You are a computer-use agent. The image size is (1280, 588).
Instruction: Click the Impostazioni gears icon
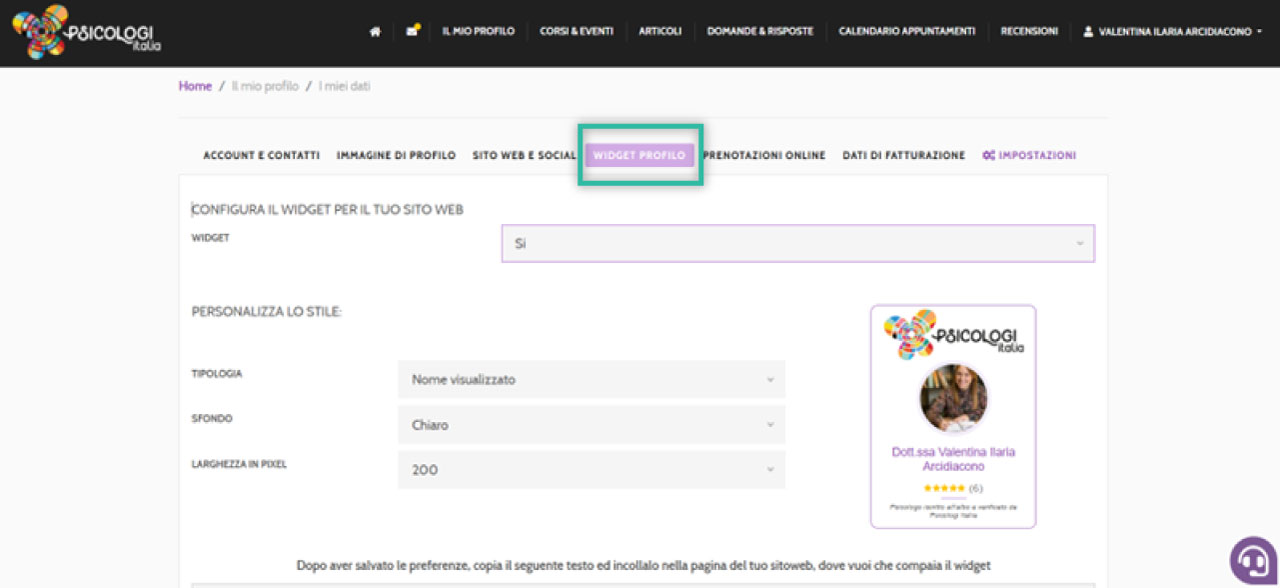[988, 156]
